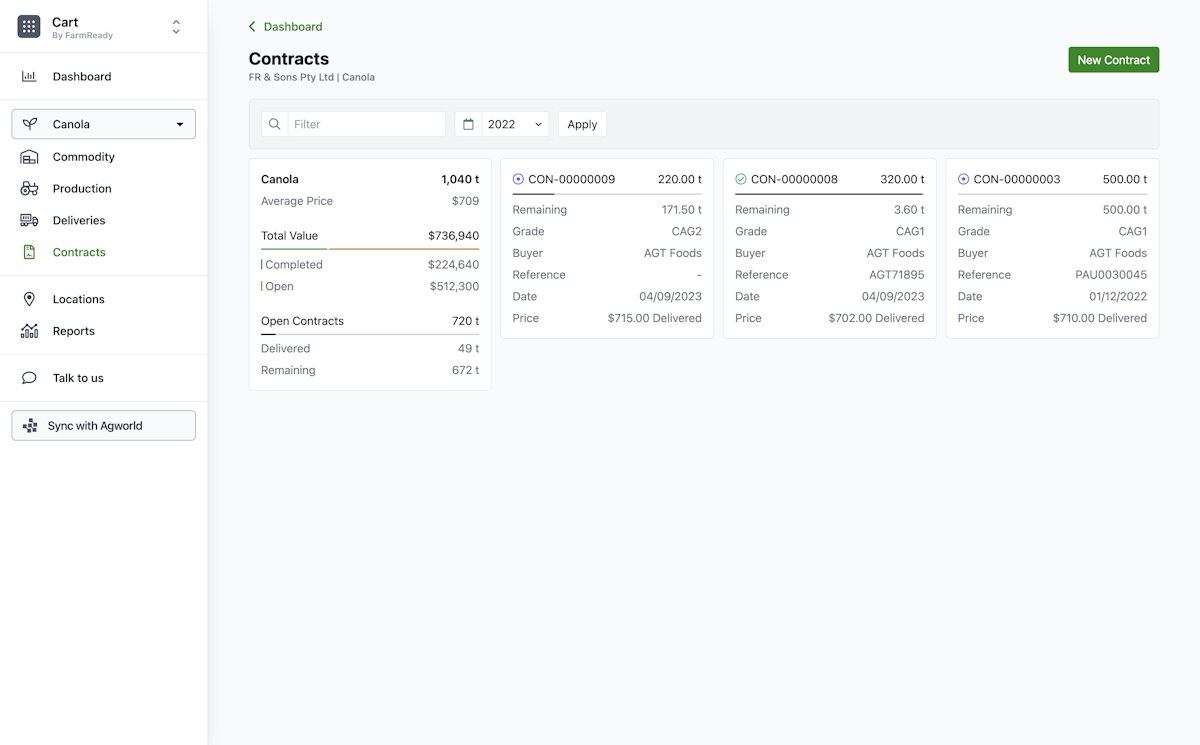
Task: Open the Canola commodity dropdown
Action: [104, 124]
